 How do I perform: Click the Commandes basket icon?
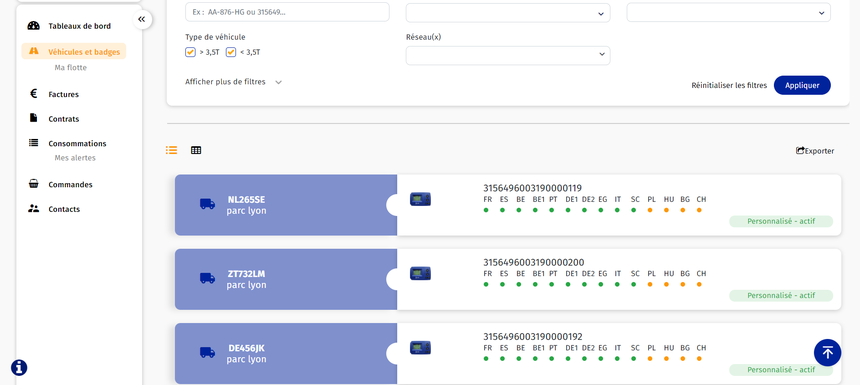click(x=33, y=184)
